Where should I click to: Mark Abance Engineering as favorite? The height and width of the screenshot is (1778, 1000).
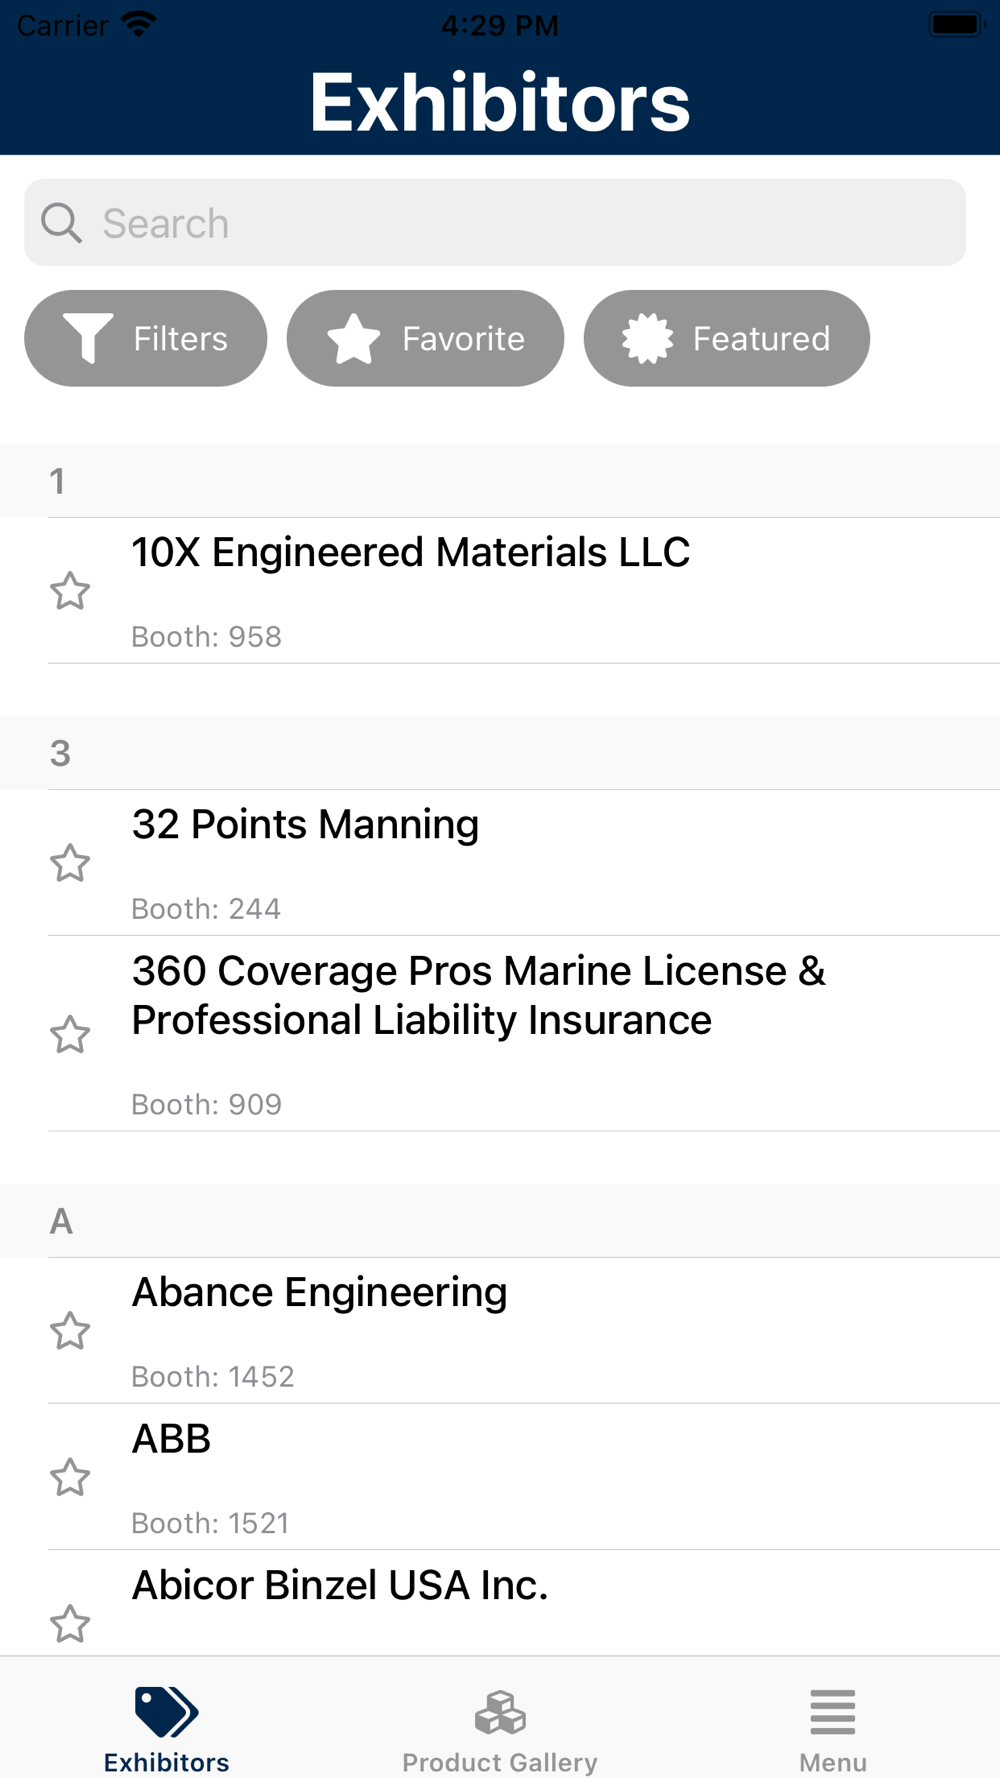coord(70,1331)
